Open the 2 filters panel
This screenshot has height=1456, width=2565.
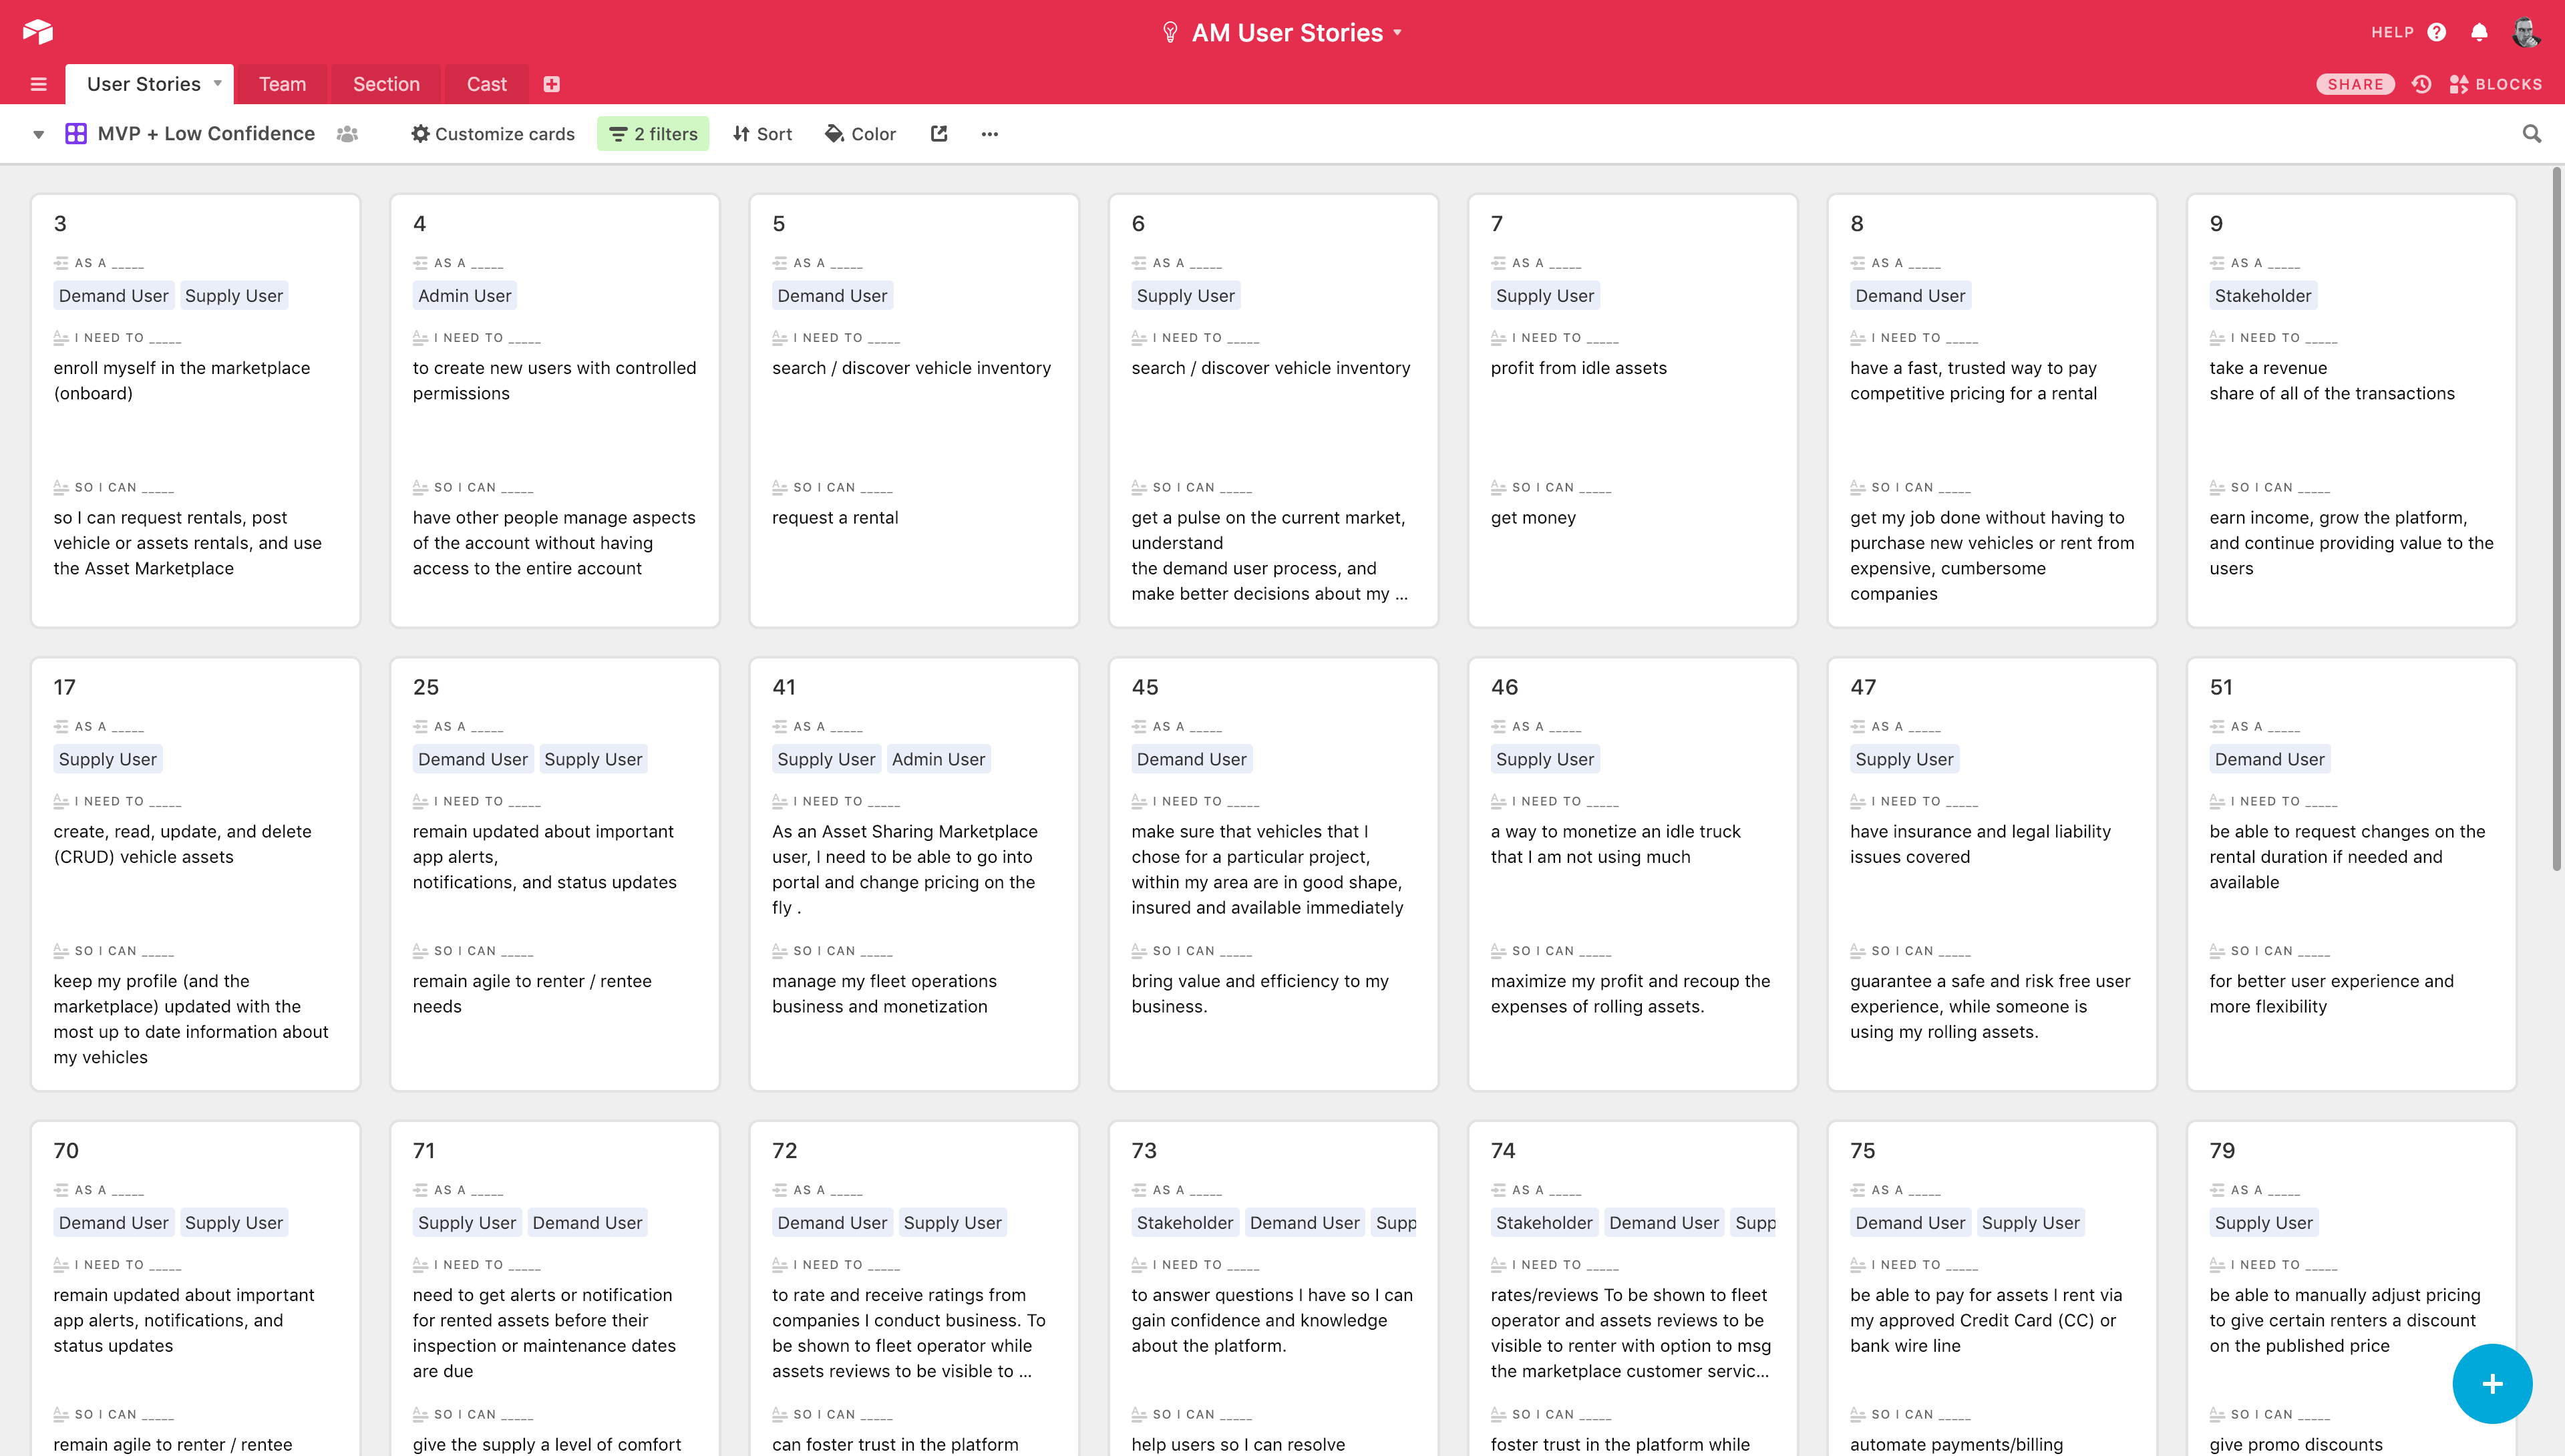(x=653, y=133)
